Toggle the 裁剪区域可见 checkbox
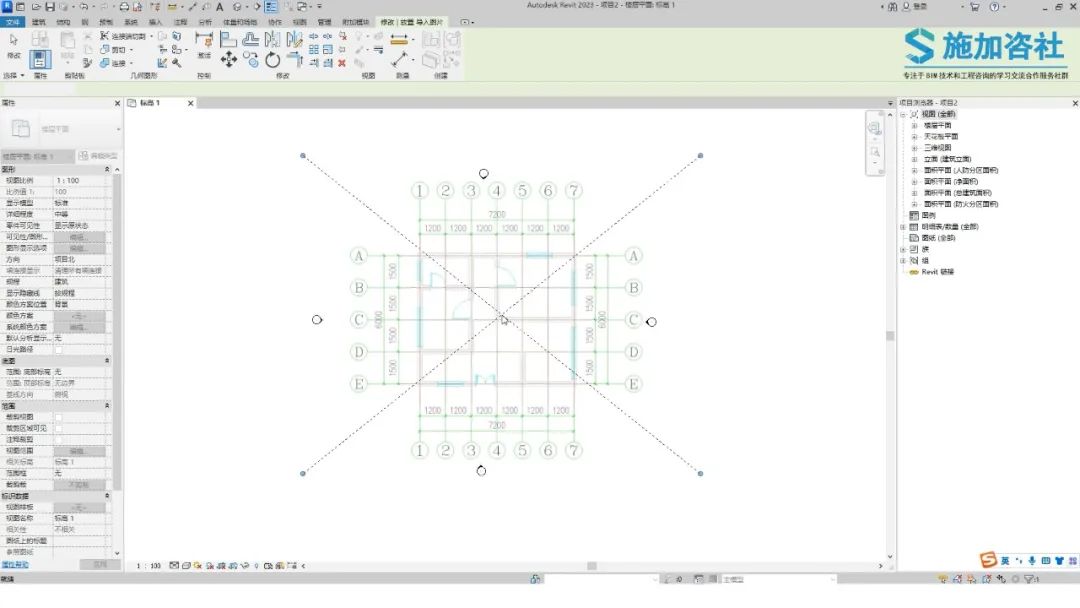The image size is (1080, 608). coord(59,428)
